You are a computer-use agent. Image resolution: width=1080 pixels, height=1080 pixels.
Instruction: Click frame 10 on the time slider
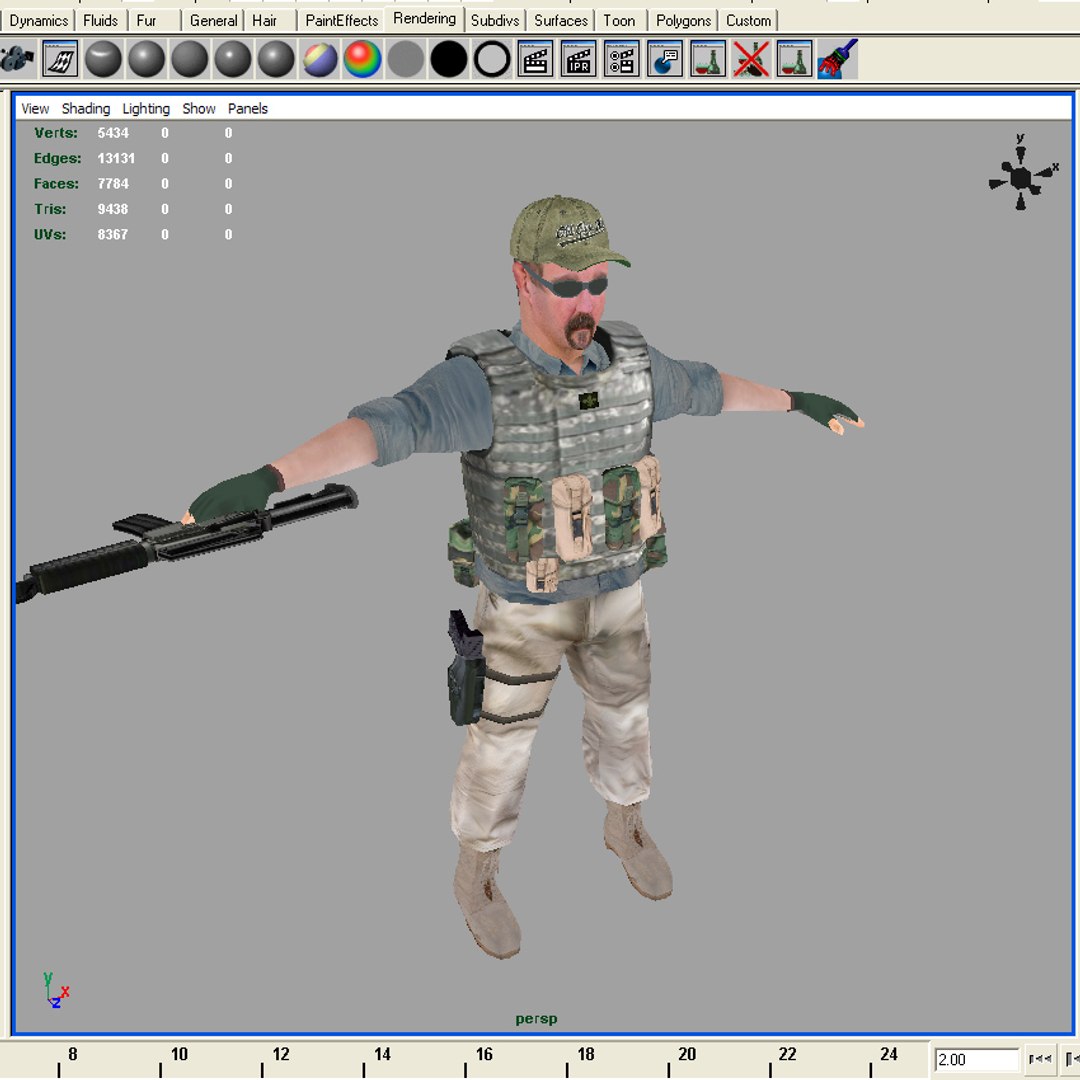tap(178, 1055)
